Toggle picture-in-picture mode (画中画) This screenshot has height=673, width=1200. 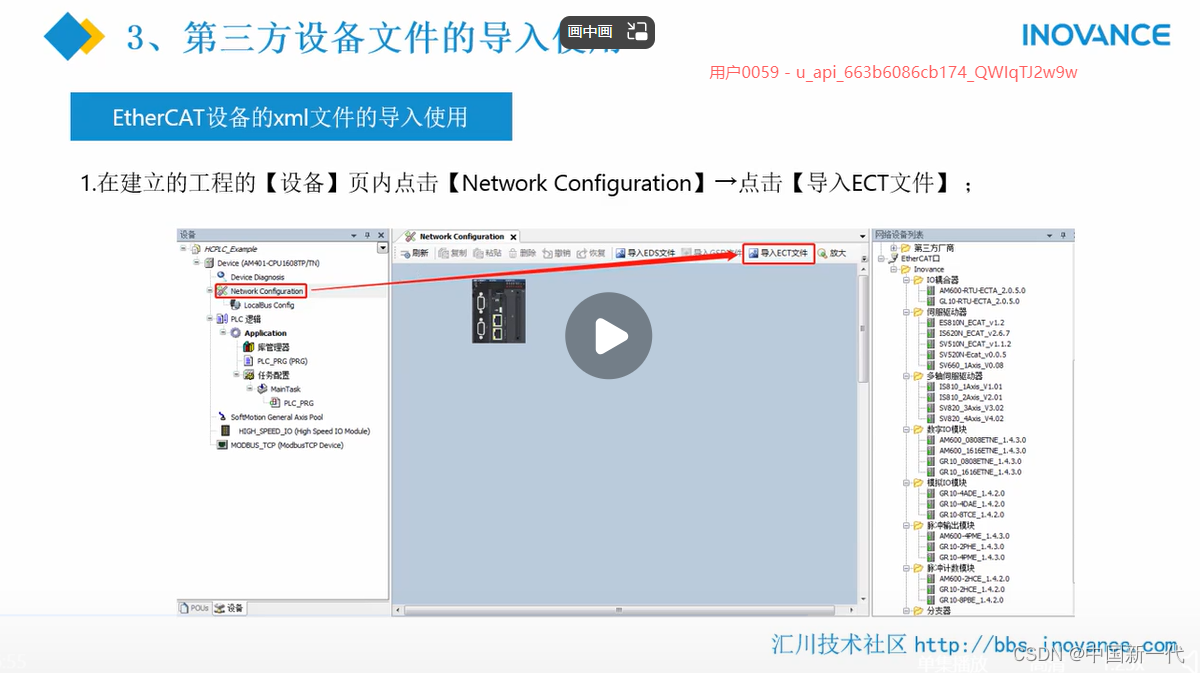click(607, 32)
